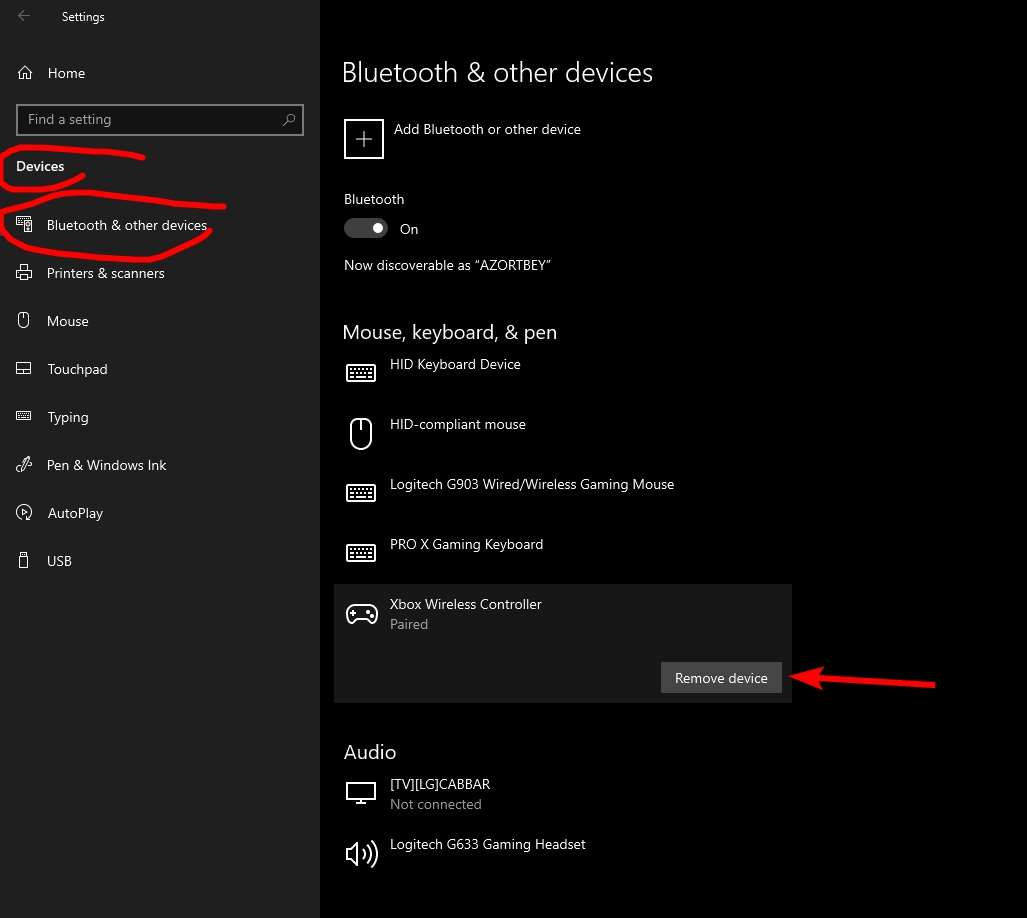Image resolution: width=1027 pixels, height=918 pixels.
Task: Open Pen & Windows Ink settings
Action: point(106,465)
